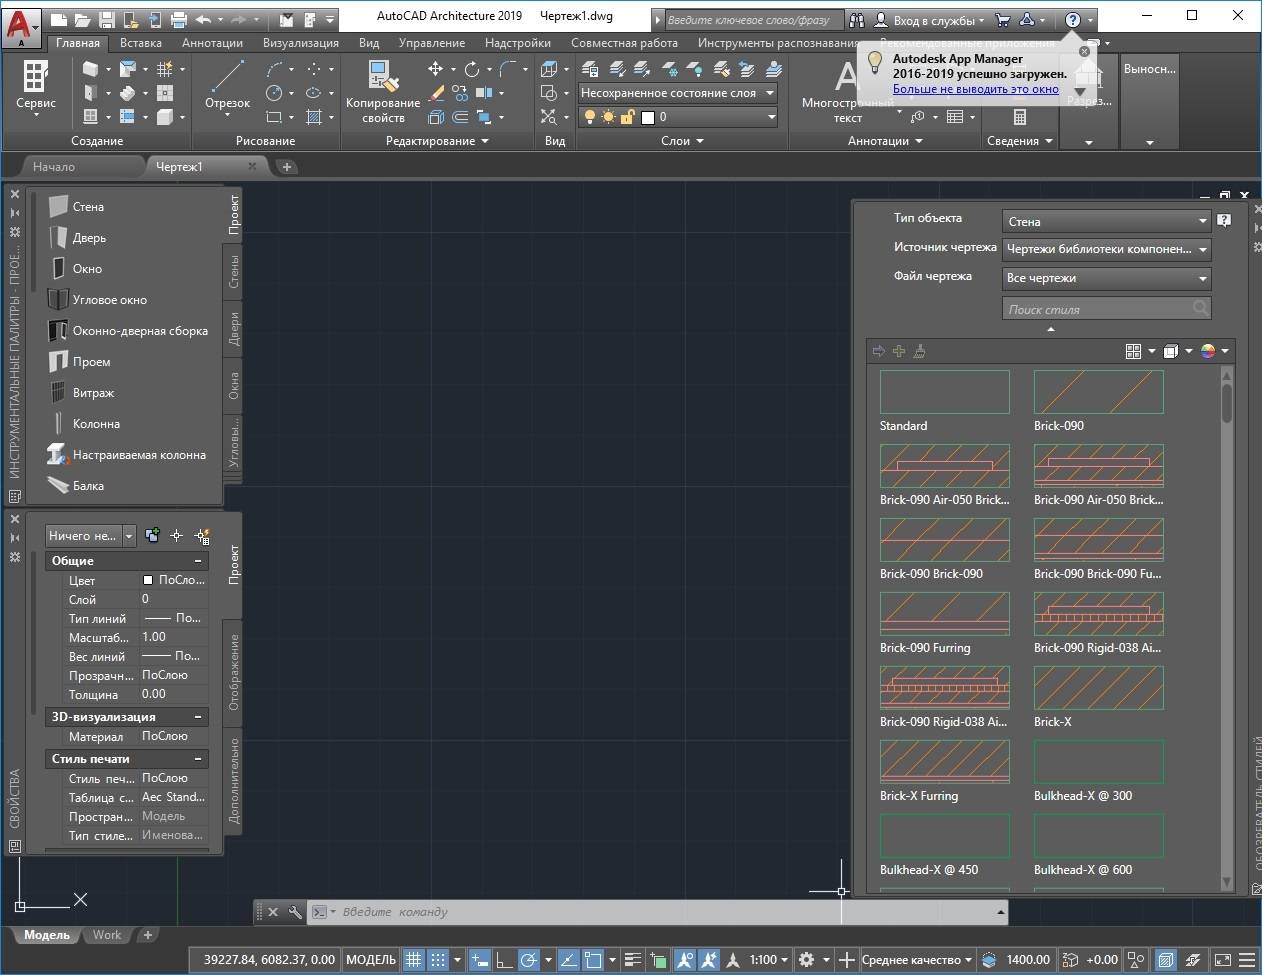Add a new drawing tab with plus button

(287, 167)
